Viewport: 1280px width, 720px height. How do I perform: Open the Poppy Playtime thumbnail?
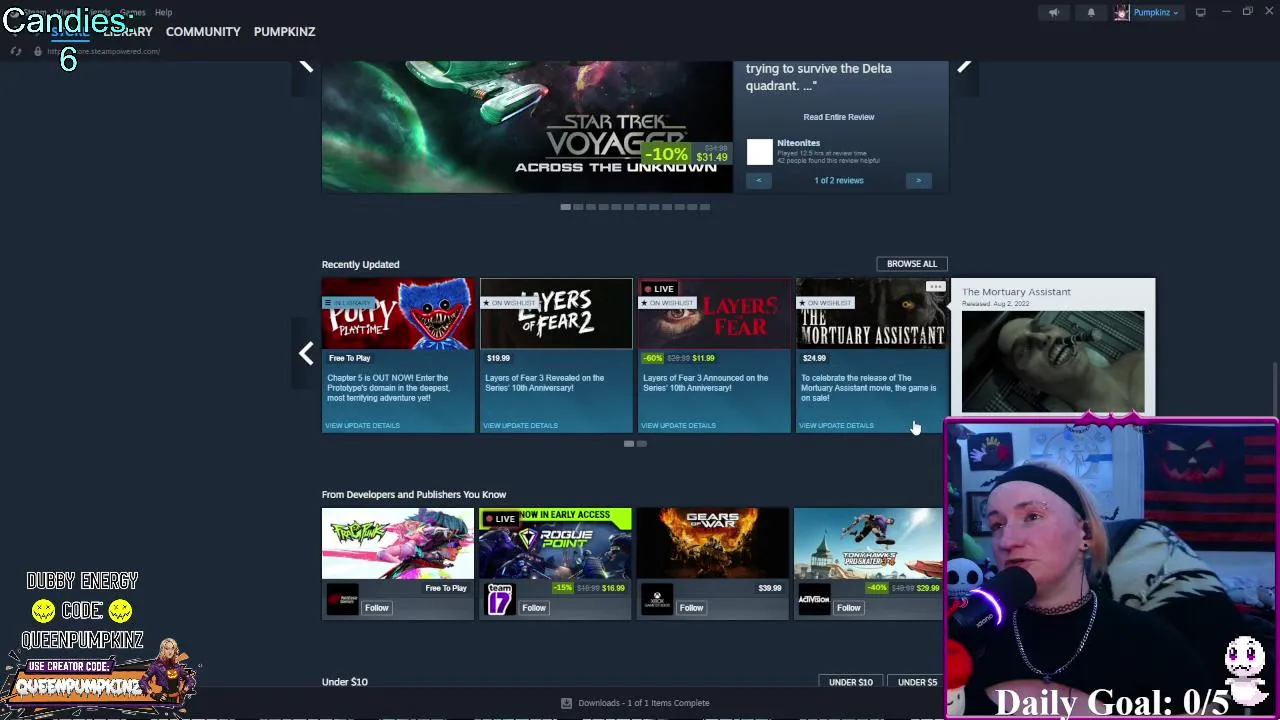pyautogui.click(x=398, y=314)
